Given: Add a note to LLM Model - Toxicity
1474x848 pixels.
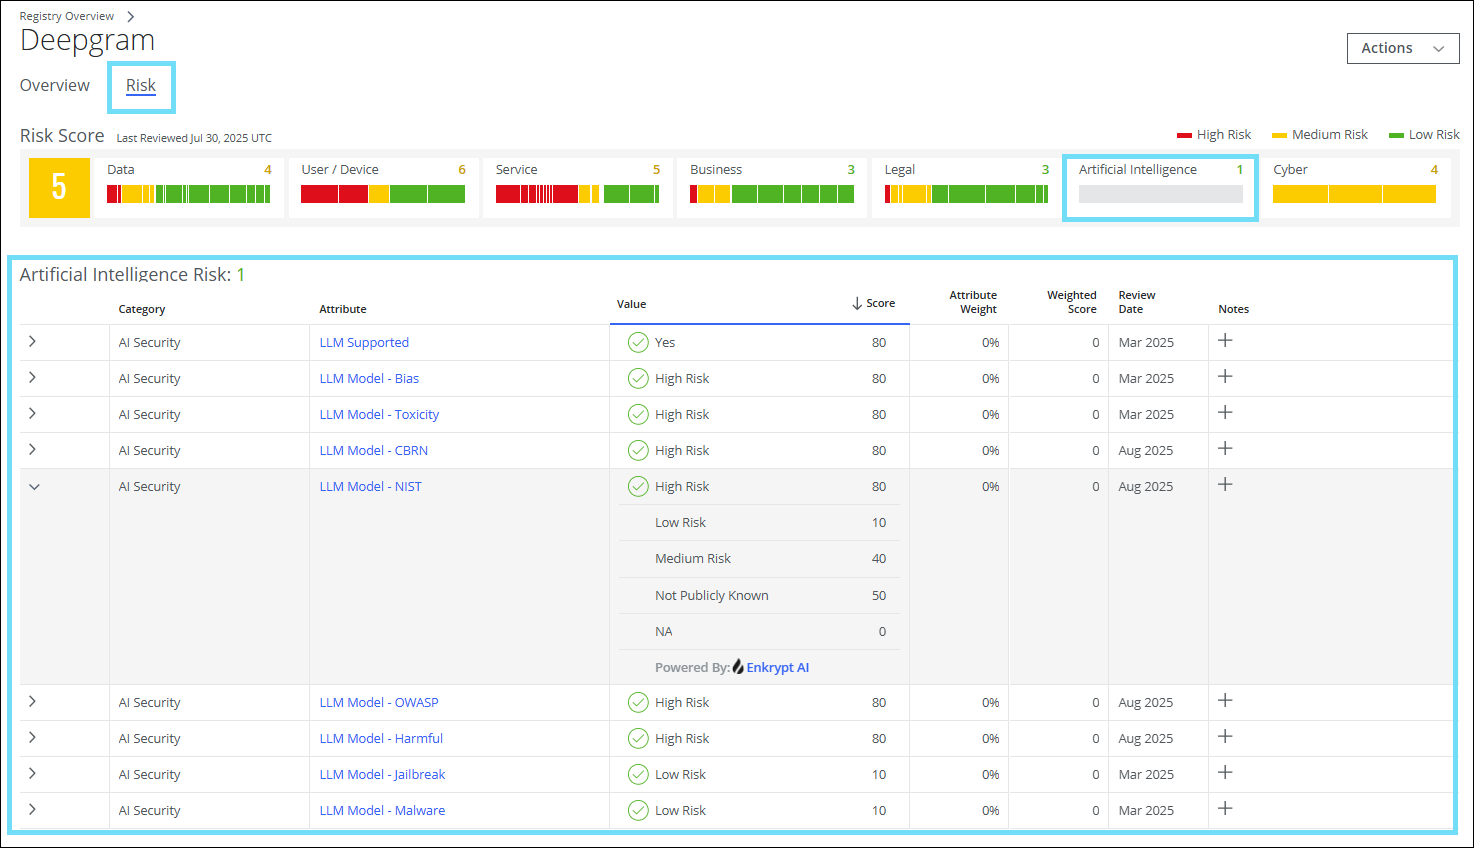Looking at the screenshot, I should (1225, 413).
